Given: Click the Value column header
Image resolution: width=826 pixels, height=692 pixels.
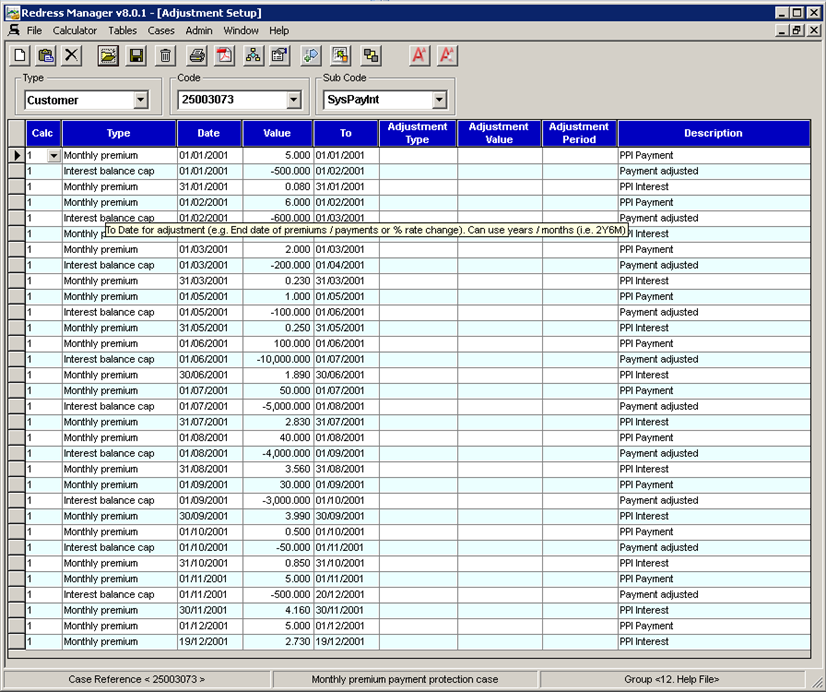Looking at the screenshot, I should pos(277,133).
